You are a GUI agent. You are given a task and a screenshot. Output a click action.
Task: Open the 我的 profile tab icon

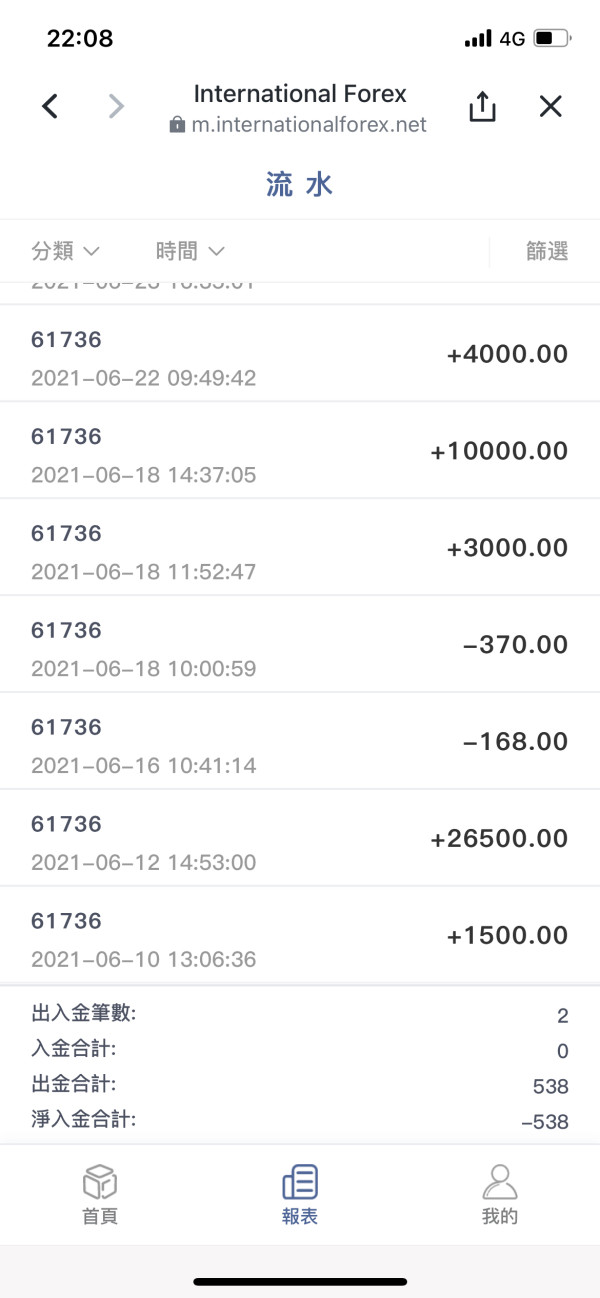[x=499, y=1182]
